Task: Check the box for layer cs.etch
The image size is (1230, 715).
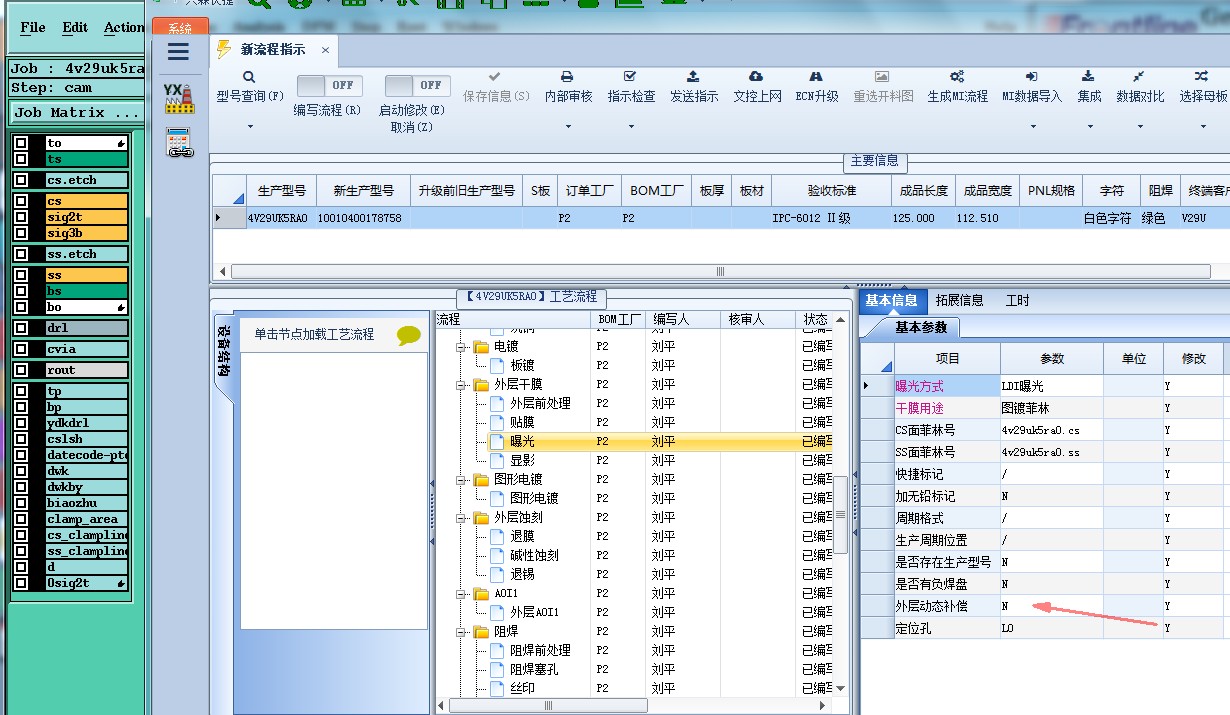Action: [20, 180]
